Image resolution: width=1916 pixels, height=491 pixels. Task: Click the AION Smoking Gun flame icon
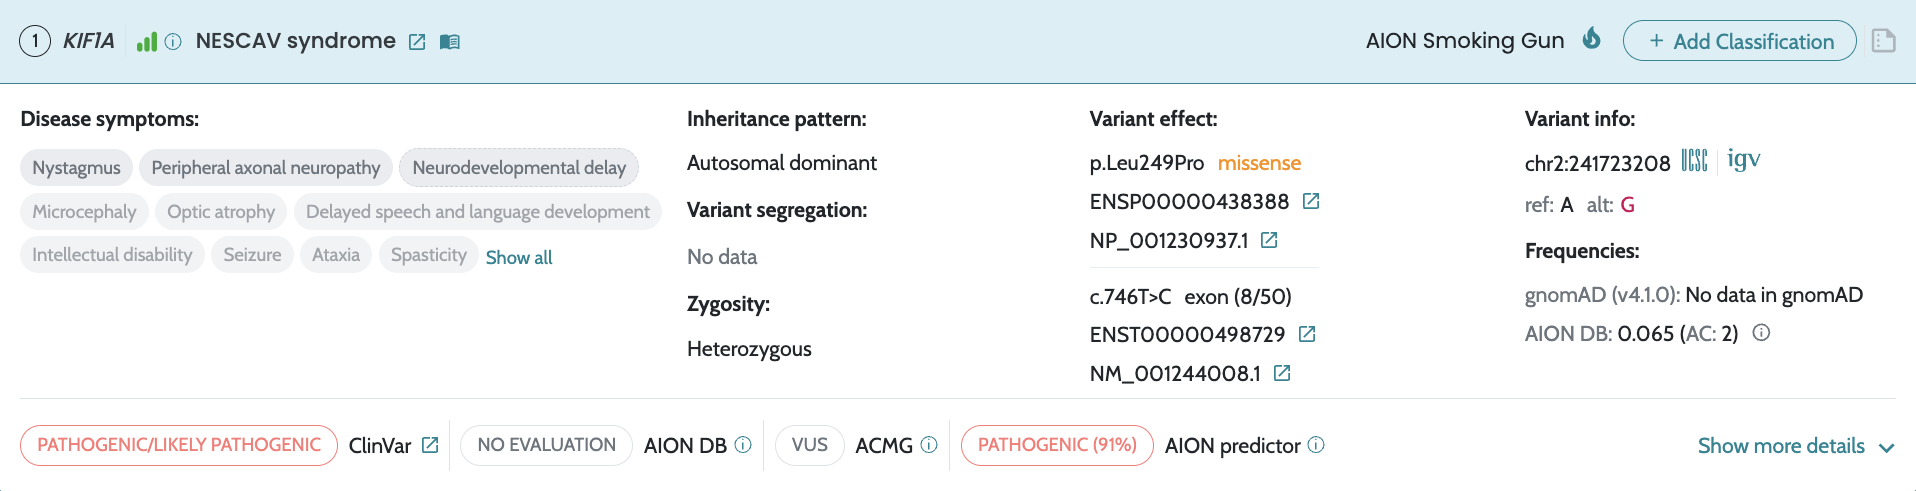tap(1591, 39)
